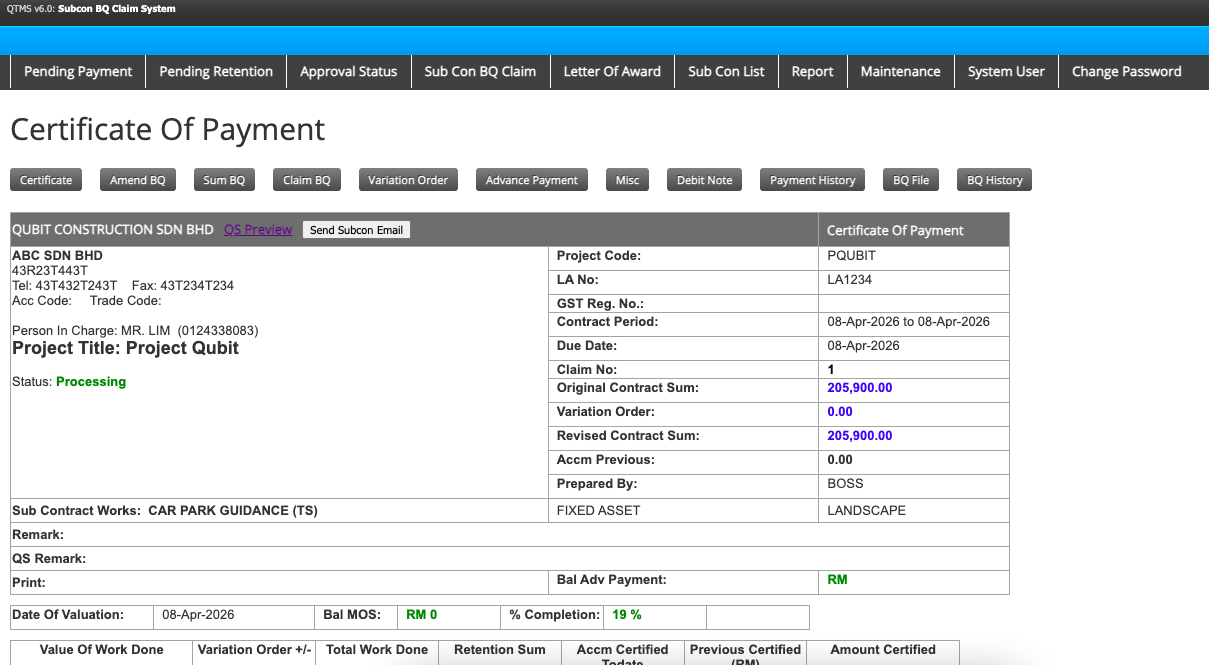
Task: Click the Accm Previous value 0.00
Action: pyautogui.click(x=840, y=460)
